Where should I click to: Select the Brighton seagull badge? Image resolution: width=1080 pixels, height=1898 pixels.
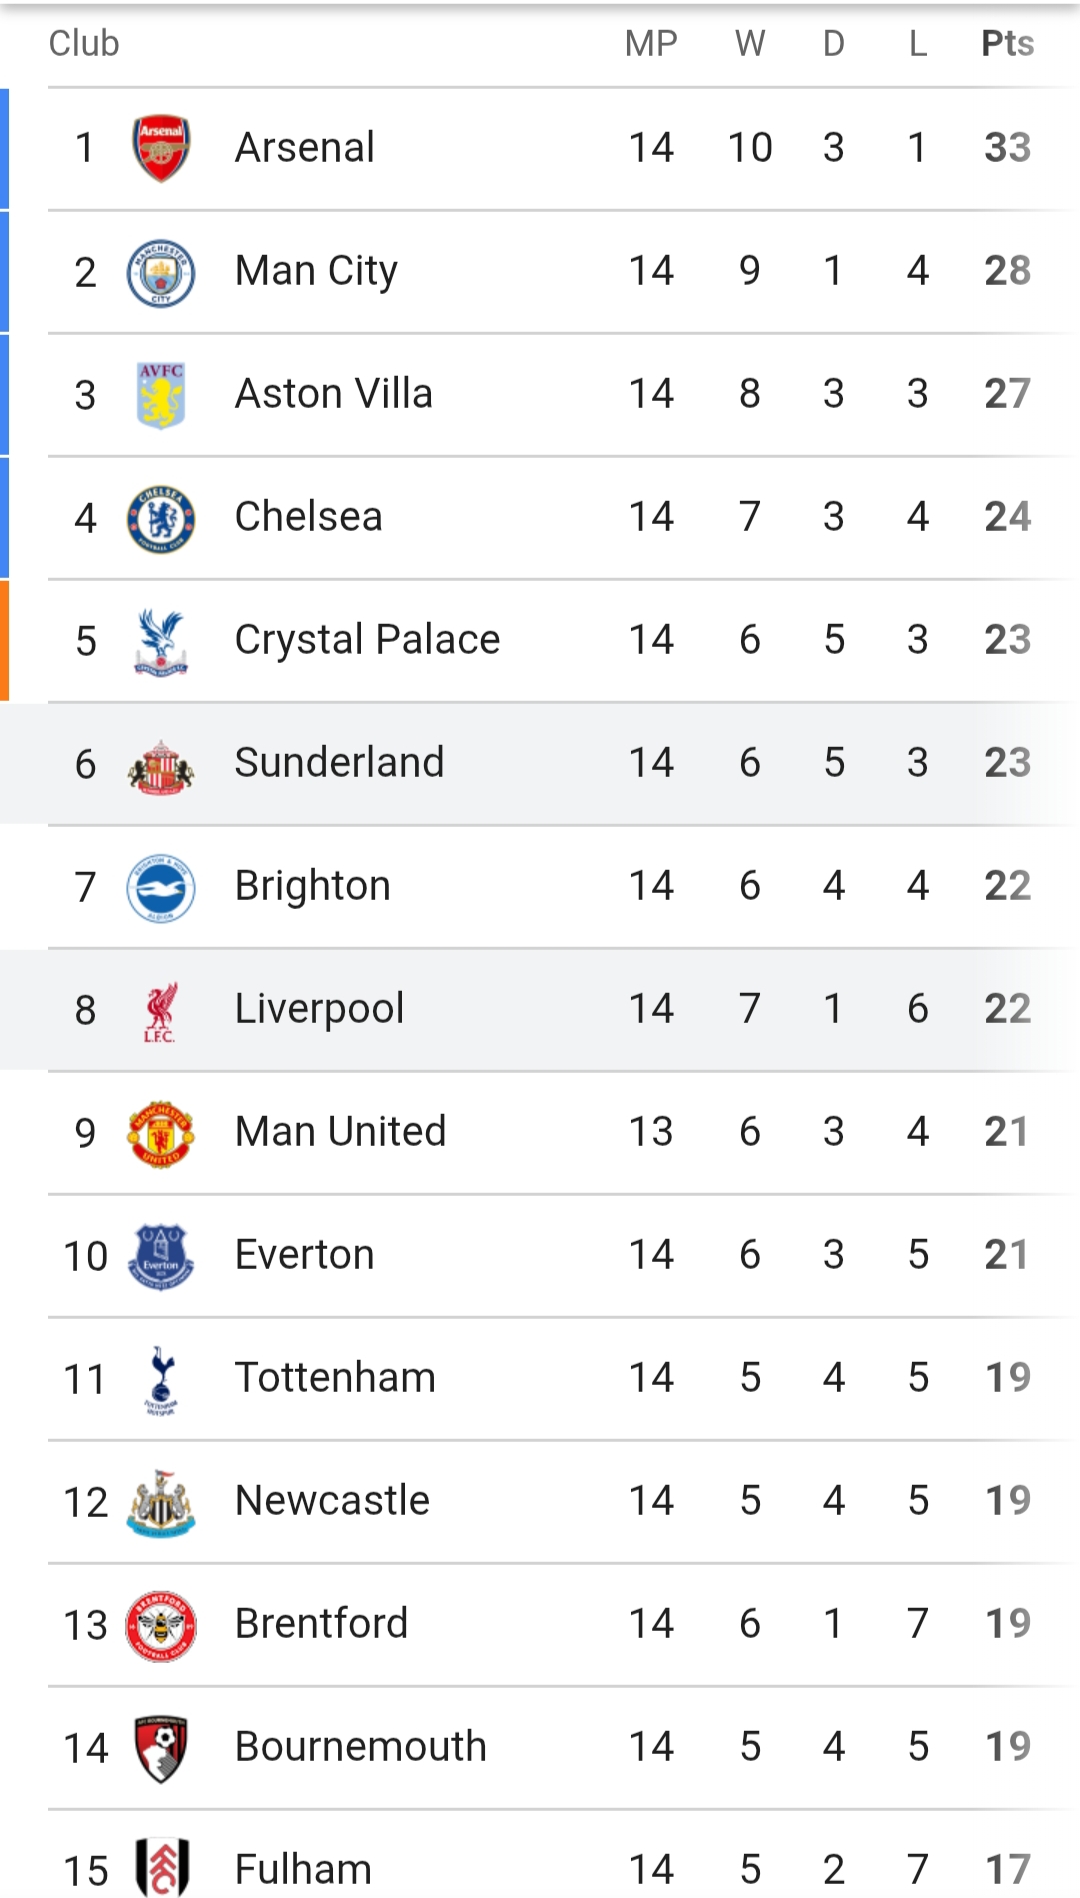[161, 887]
